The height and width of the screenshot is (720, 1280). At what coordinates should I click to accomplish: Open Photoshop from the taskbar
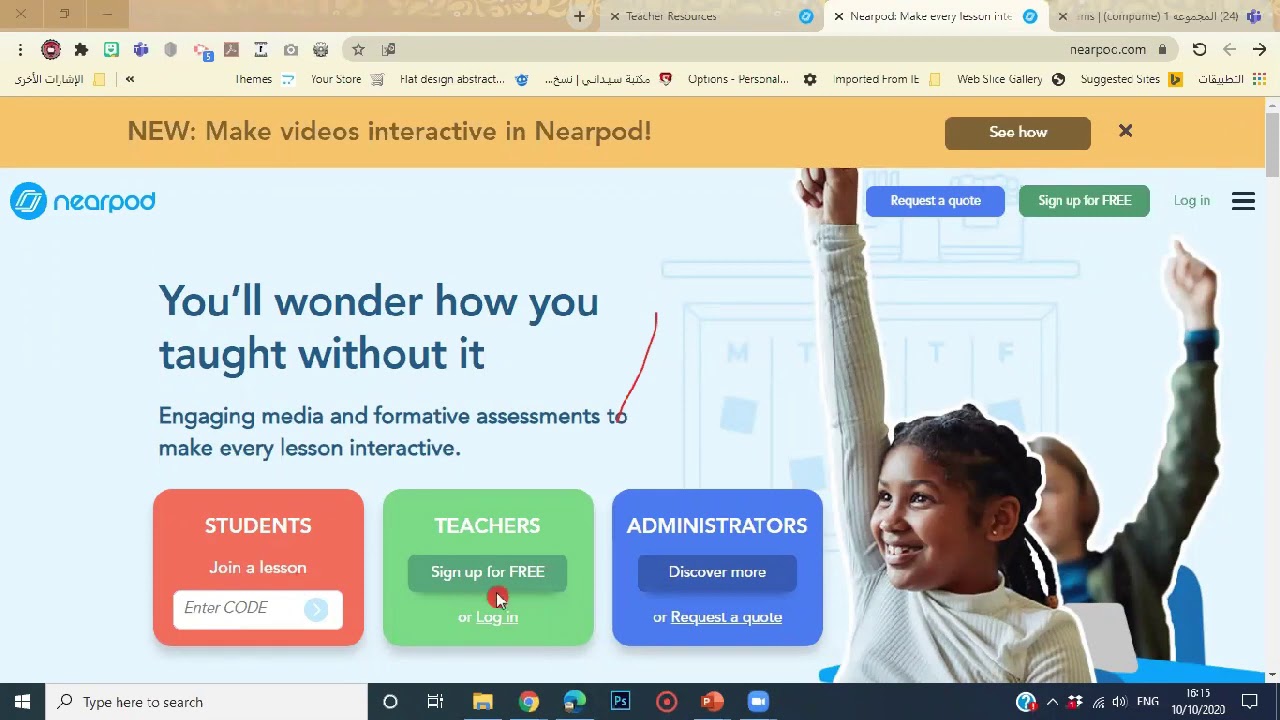click(620, 702)
